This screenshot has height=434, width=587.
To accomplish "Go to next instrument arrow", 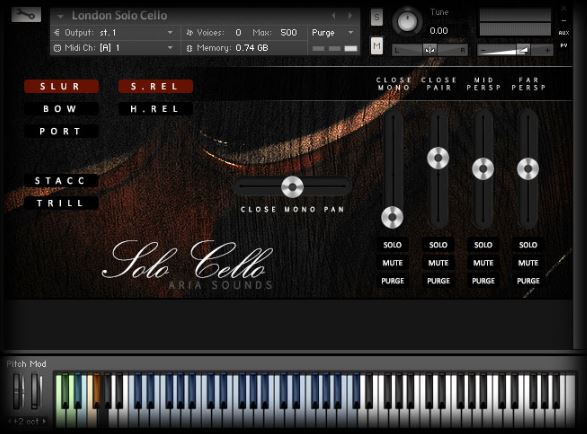I will coord(350,16).
